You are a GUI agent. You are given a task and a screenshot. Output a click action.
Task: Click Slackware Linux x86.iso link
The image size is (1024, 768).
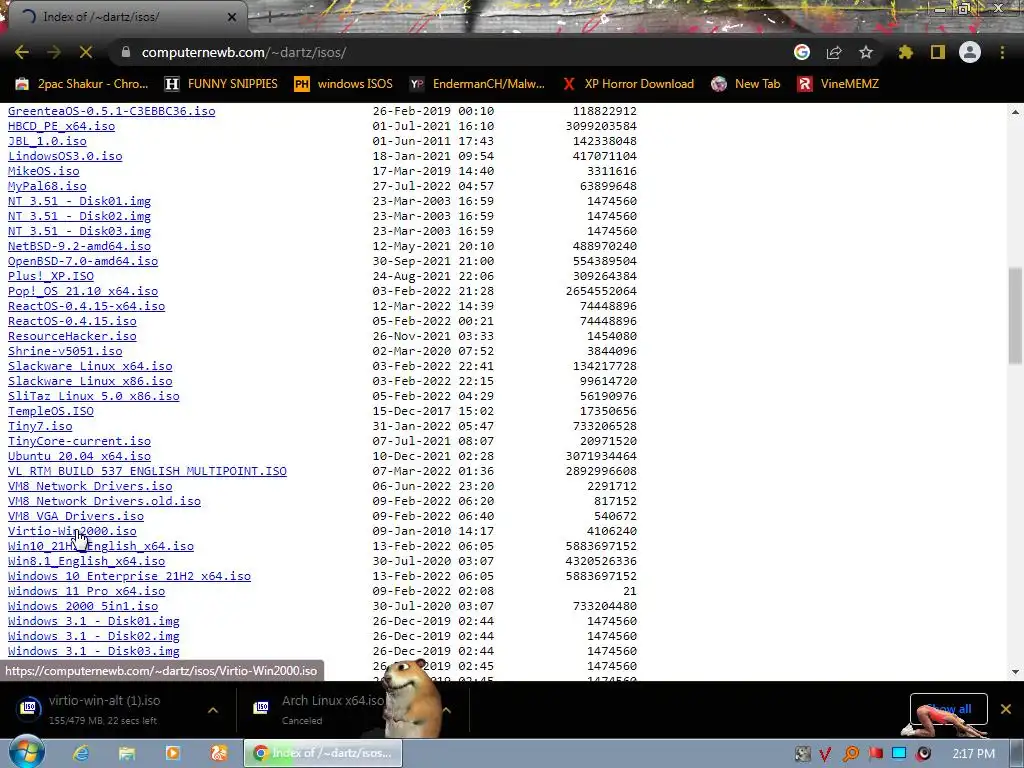coord(90,381)
